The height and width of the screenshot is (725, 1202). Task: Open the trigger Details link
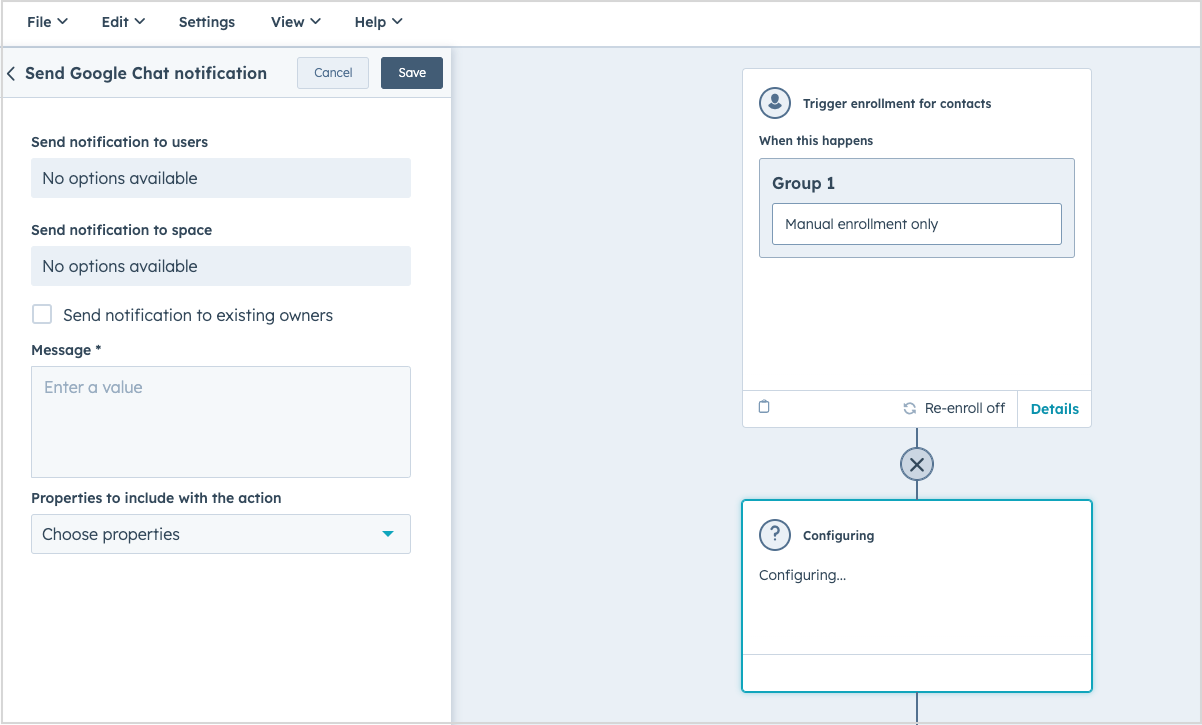tap(1055, 408)
